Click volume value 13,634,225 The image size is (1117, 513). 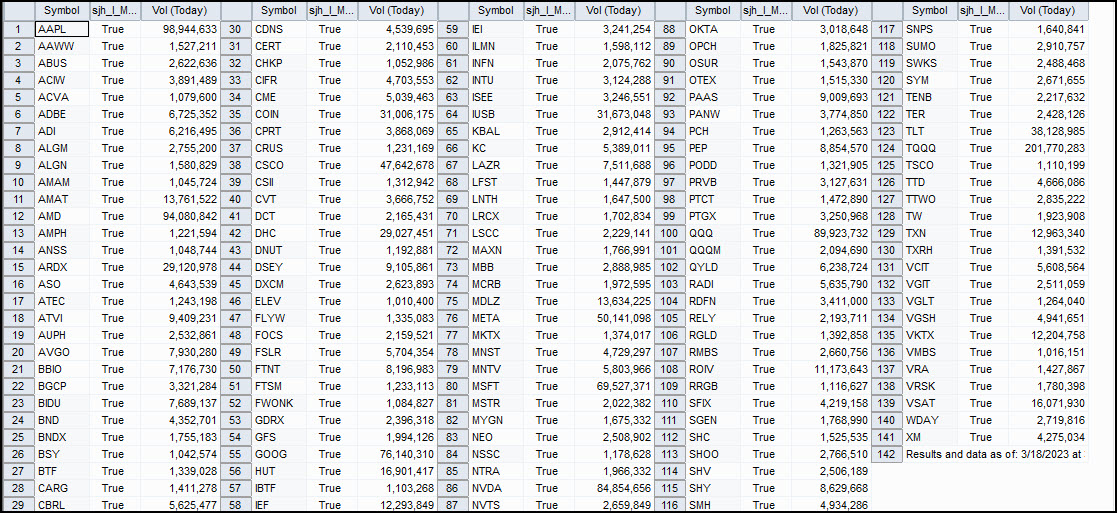[x=614, y=301]
